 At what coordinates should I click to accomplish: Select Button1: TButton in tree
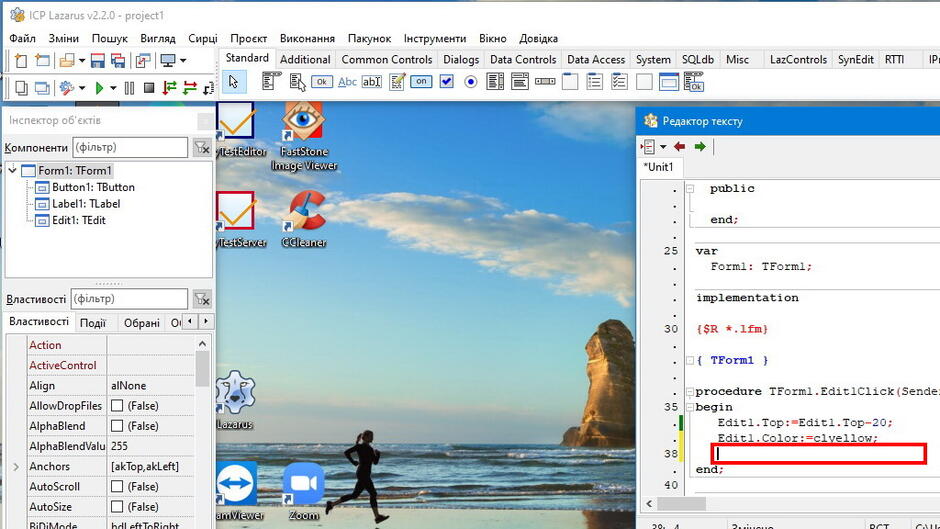[x=93, y=187]
